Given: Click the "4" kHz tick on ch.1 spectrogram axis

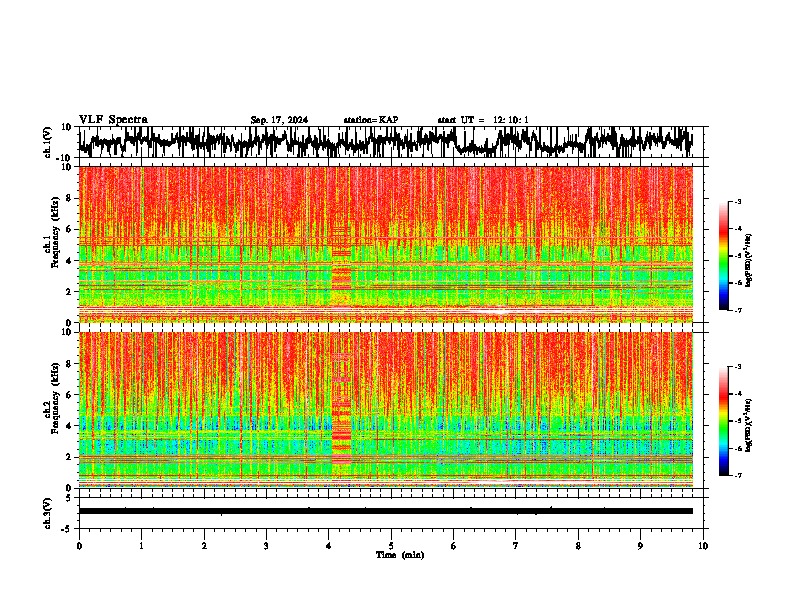Looking at the screenshot, I should tap(70, 261).
